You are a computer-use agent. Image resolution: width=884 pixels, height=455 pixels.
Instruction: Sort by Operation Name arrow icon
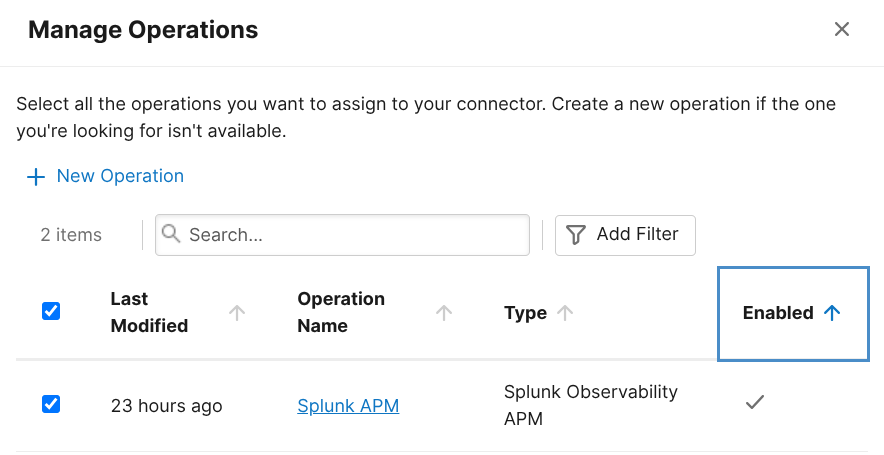444,313
